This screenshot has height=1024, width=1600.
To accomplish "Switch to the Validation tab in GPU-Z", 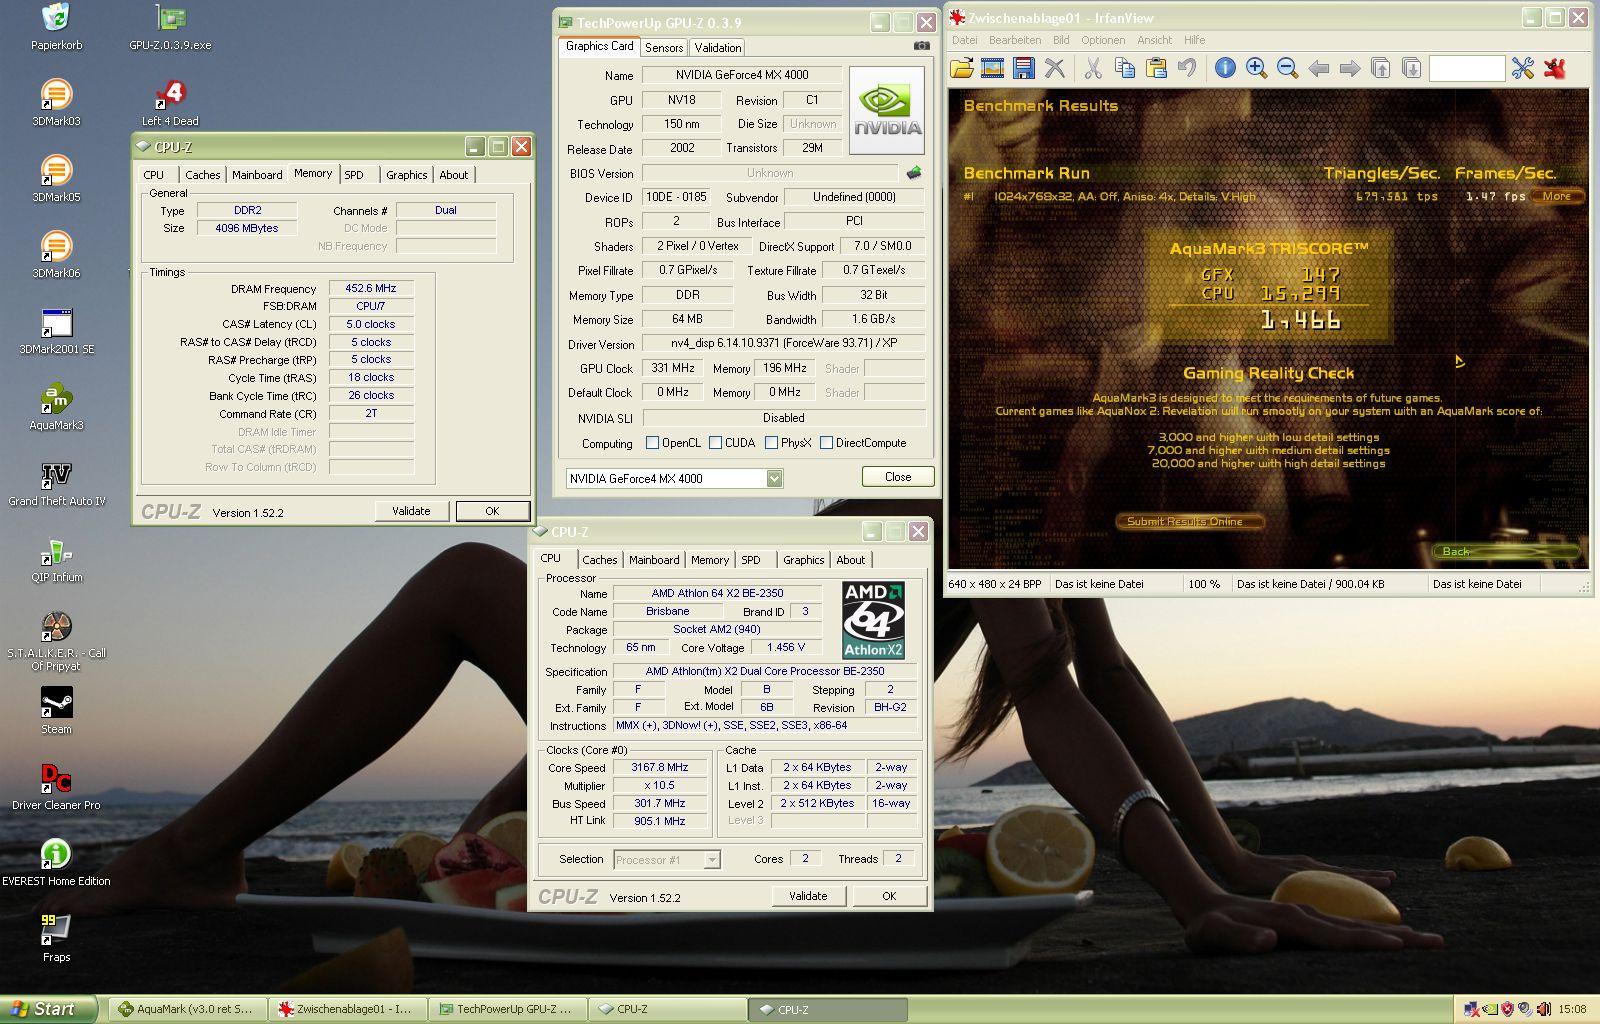I will (718, 48).
